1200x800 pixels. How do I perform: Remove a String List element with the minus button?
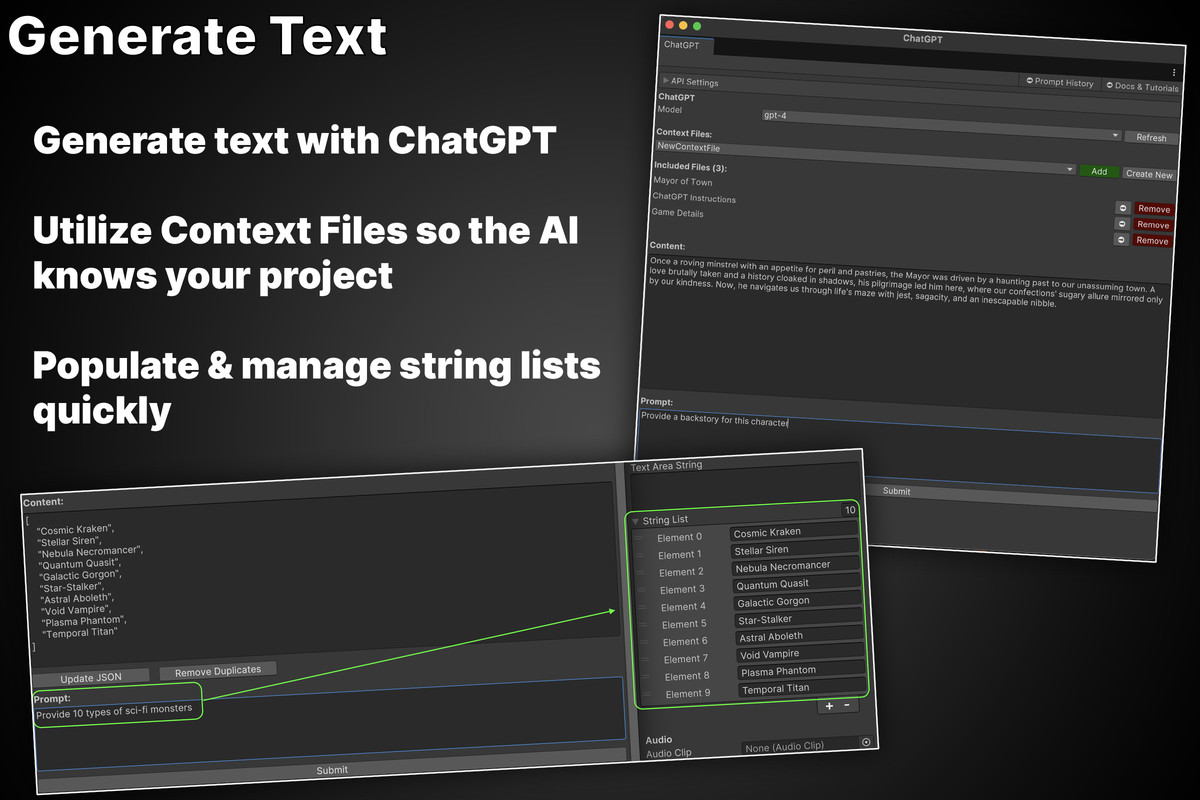pyautogui.click(x=847, y=705)
